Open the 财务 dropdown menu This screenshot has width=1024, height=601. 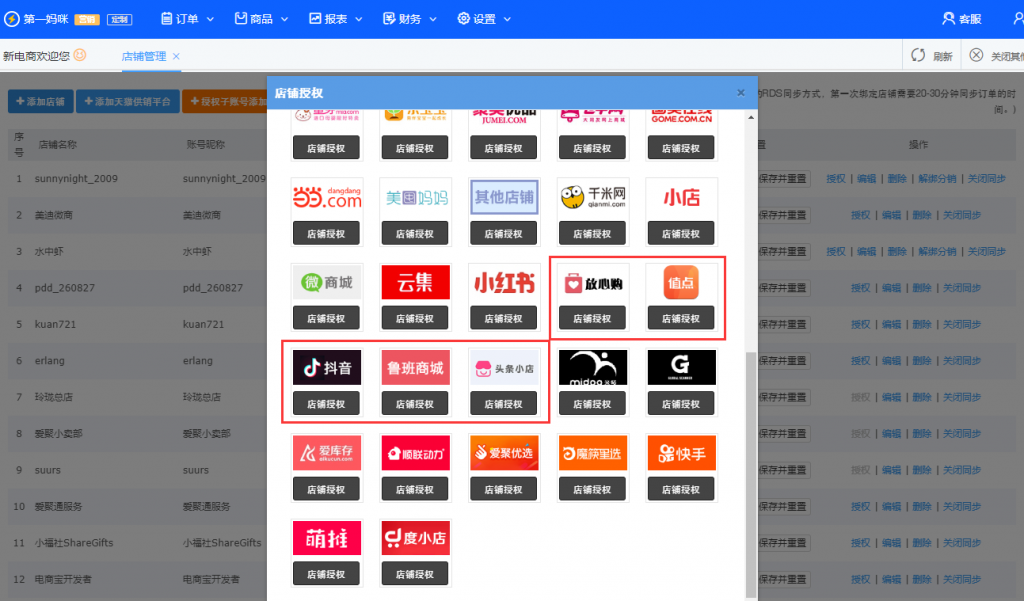pos(409,19)
